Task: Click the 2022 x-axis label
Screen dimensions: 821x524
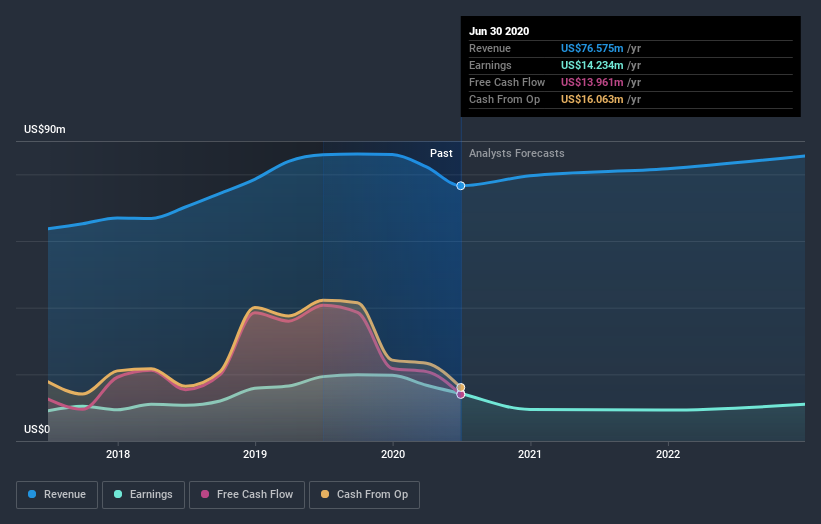Action: pyautogui.click(x=668, y=454)
